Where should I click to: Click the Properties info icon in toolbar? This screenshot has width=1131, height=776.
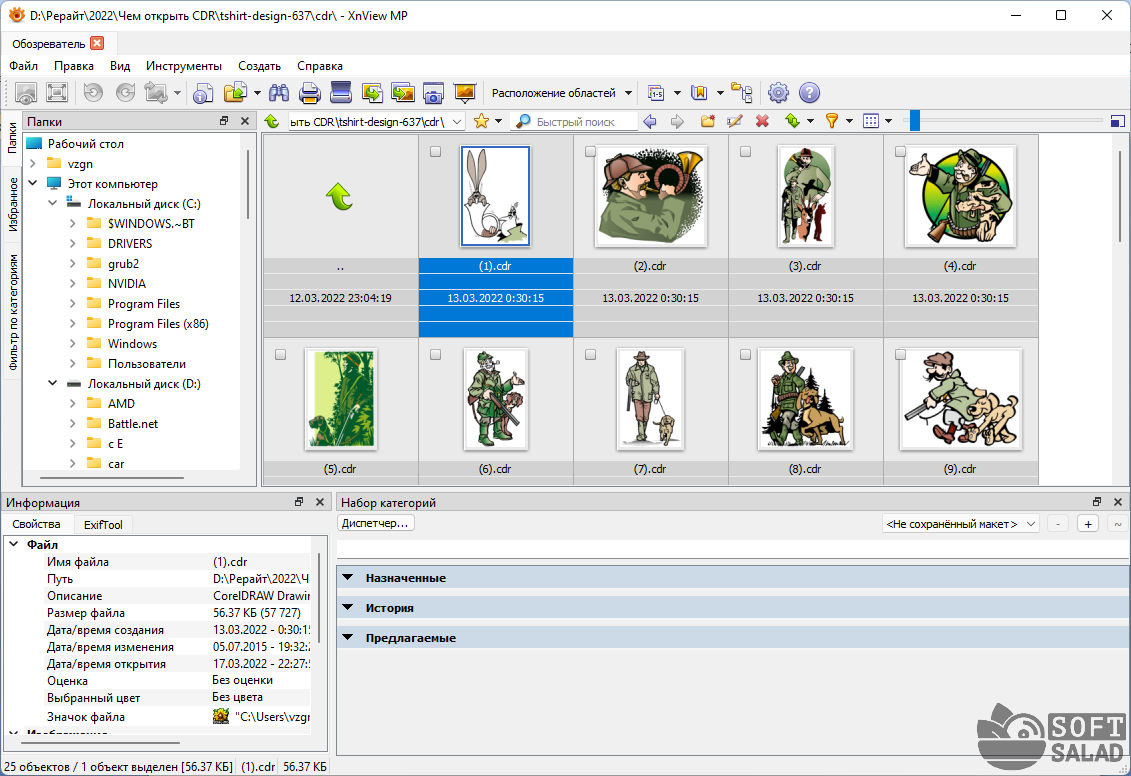[203, 92]
